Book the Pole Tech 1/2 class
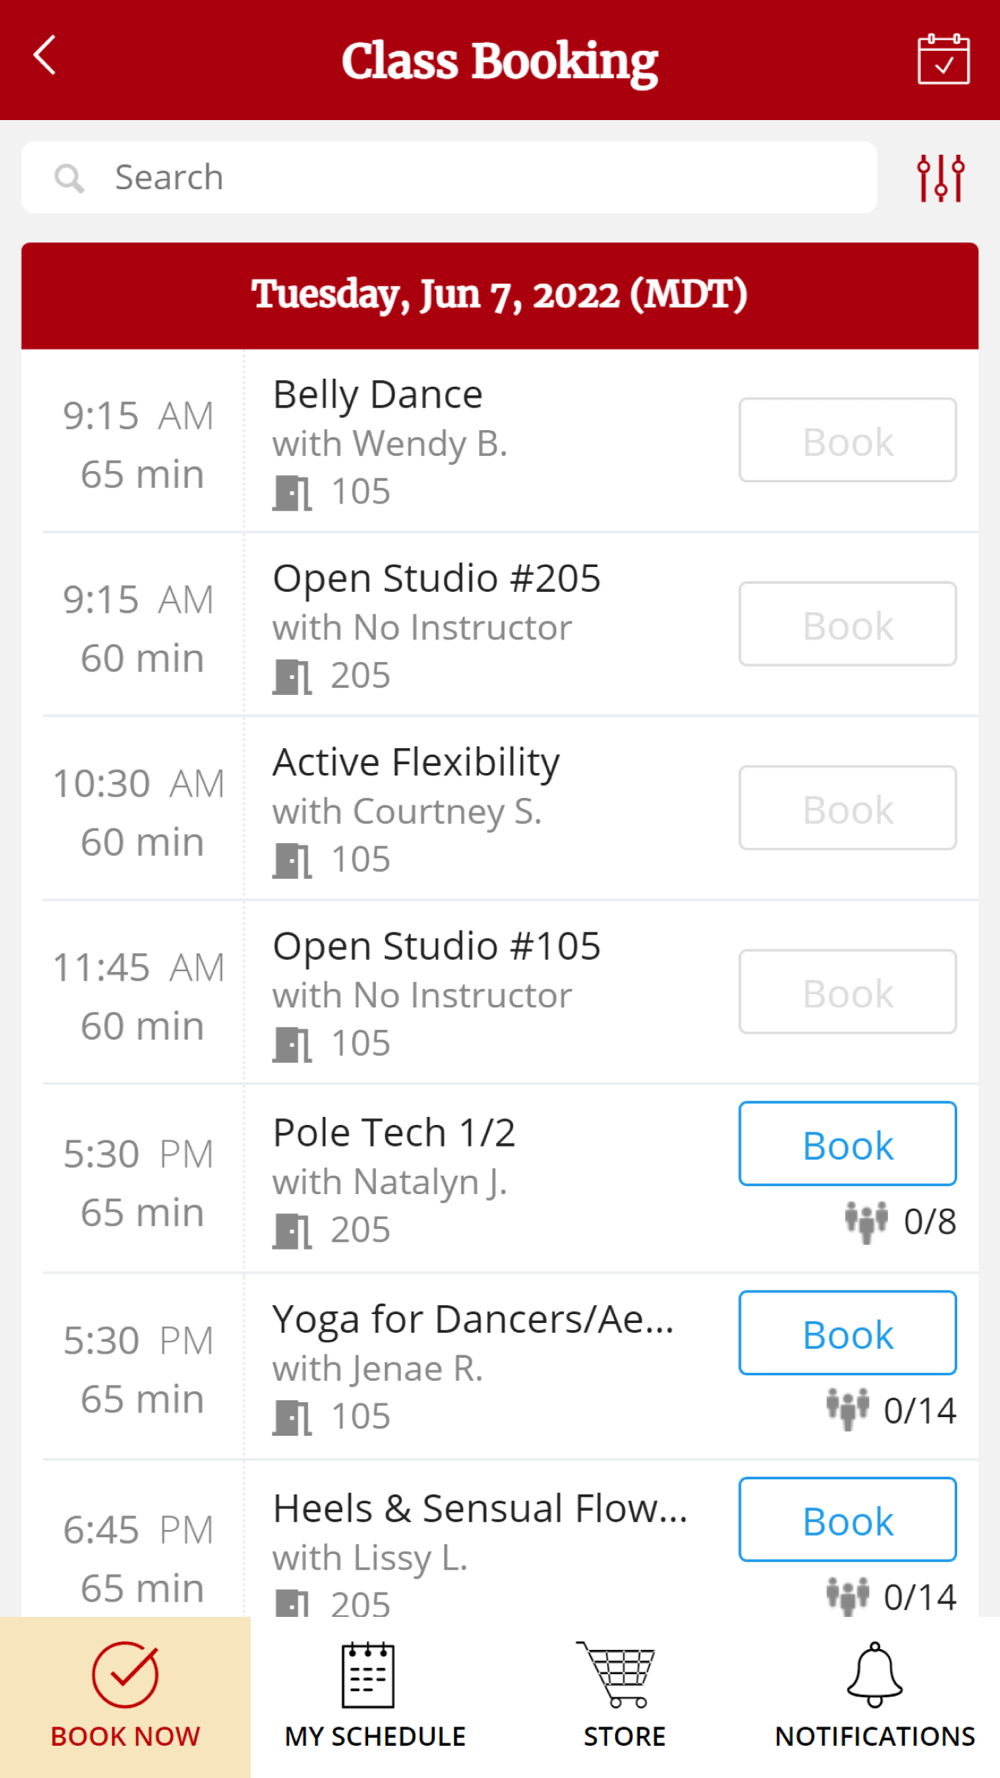This screenshot has width=1000, height=1778. coord(847,1144)
